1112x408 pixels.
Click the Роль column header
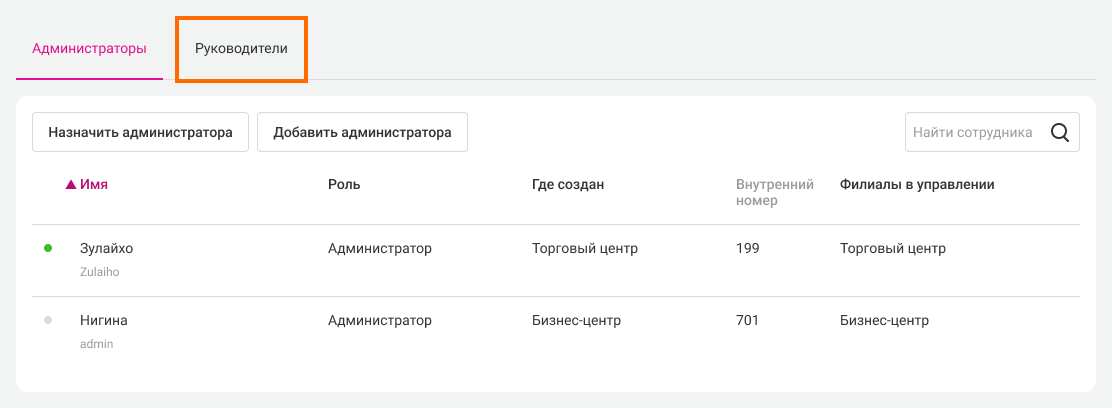point(344,185)
